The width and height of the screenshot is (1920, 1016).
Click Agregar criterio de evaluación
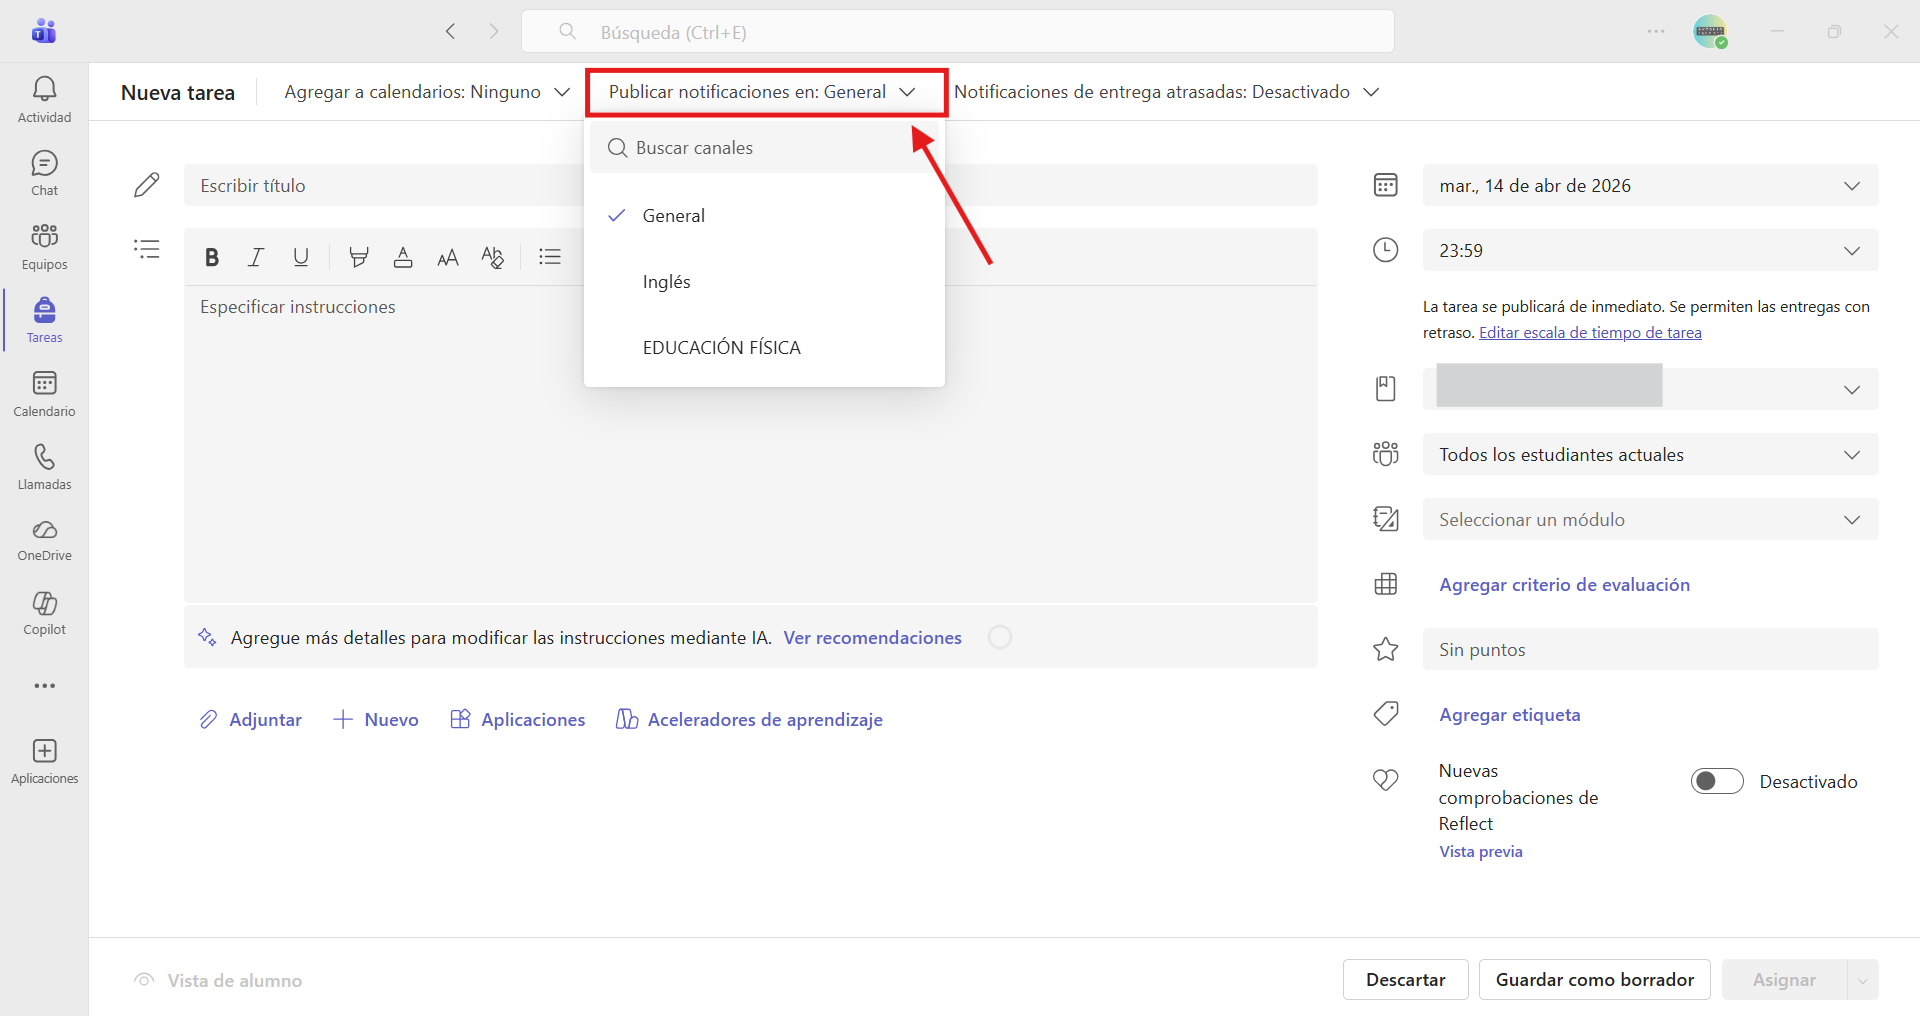coord(1564,585)
